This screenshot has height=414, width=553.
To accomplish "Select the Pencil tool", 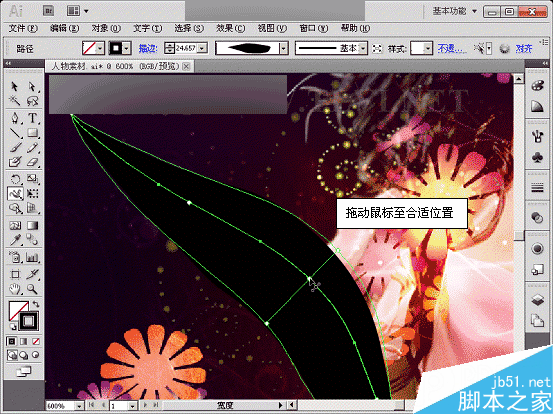I will pos(32,147).
